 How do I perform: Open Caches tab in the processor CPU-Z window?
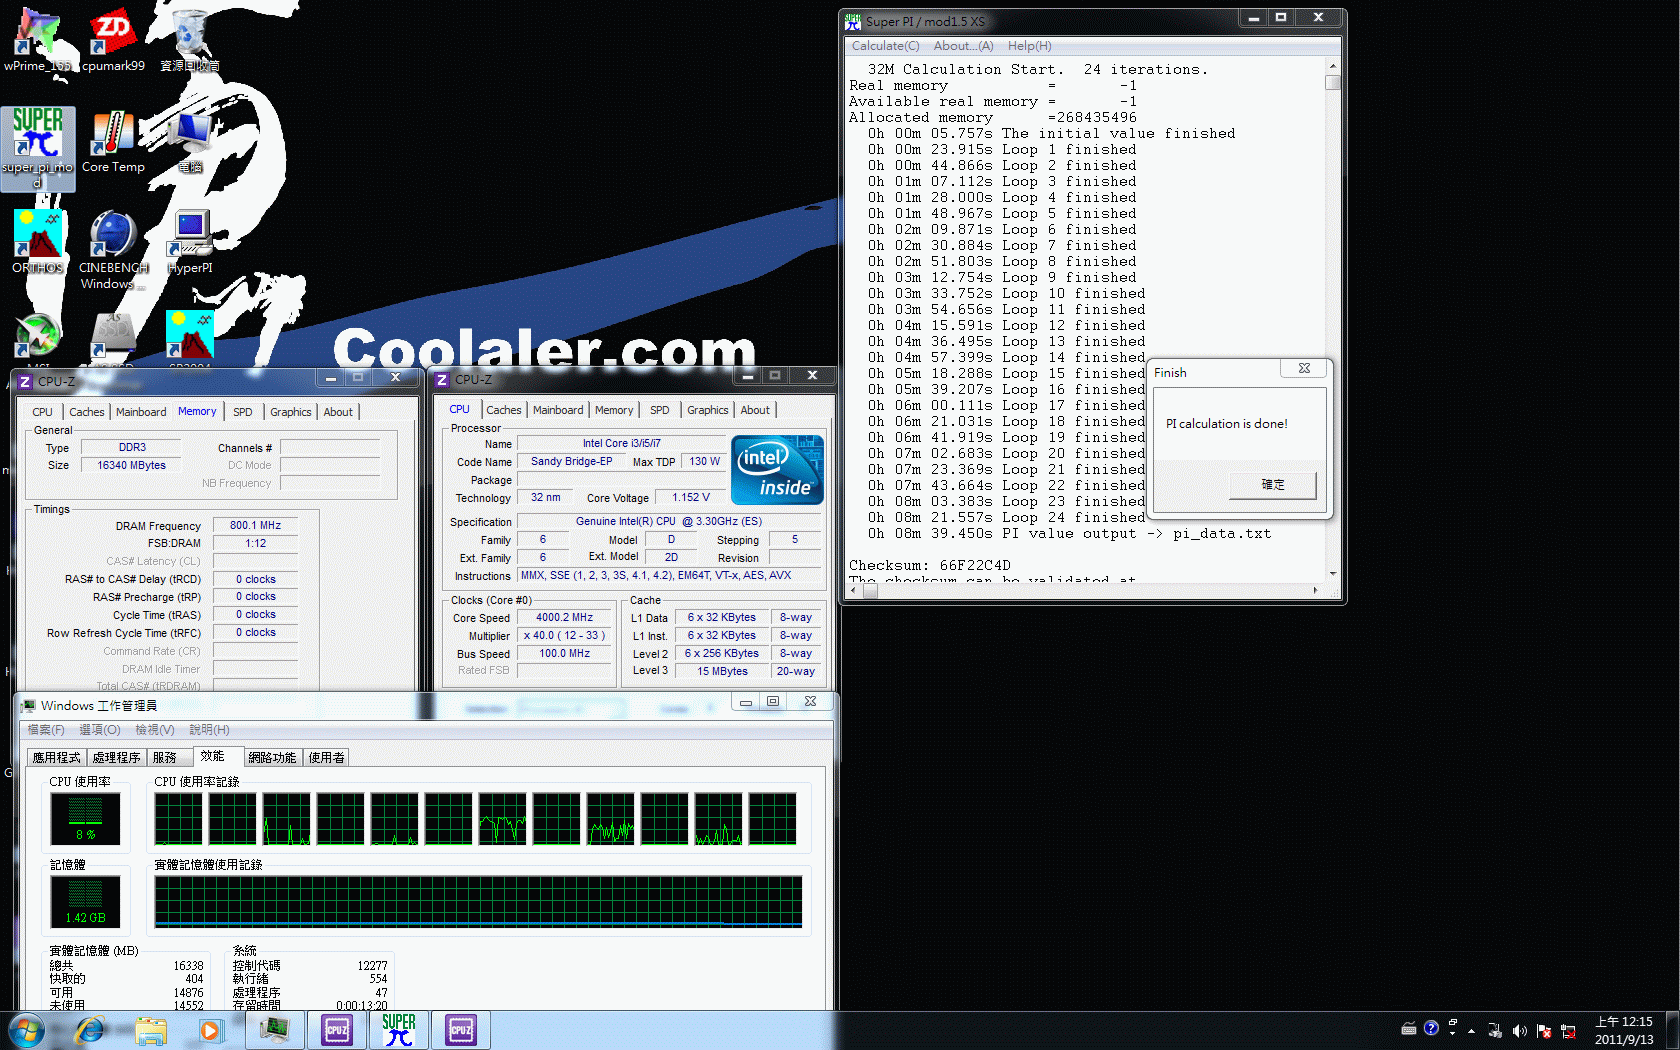pyautogui.click(x=503, y=410)
